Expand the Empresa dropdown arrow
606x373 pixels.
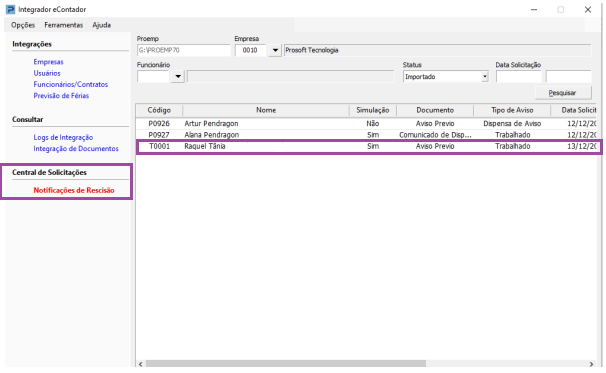(x=275, y=50)
